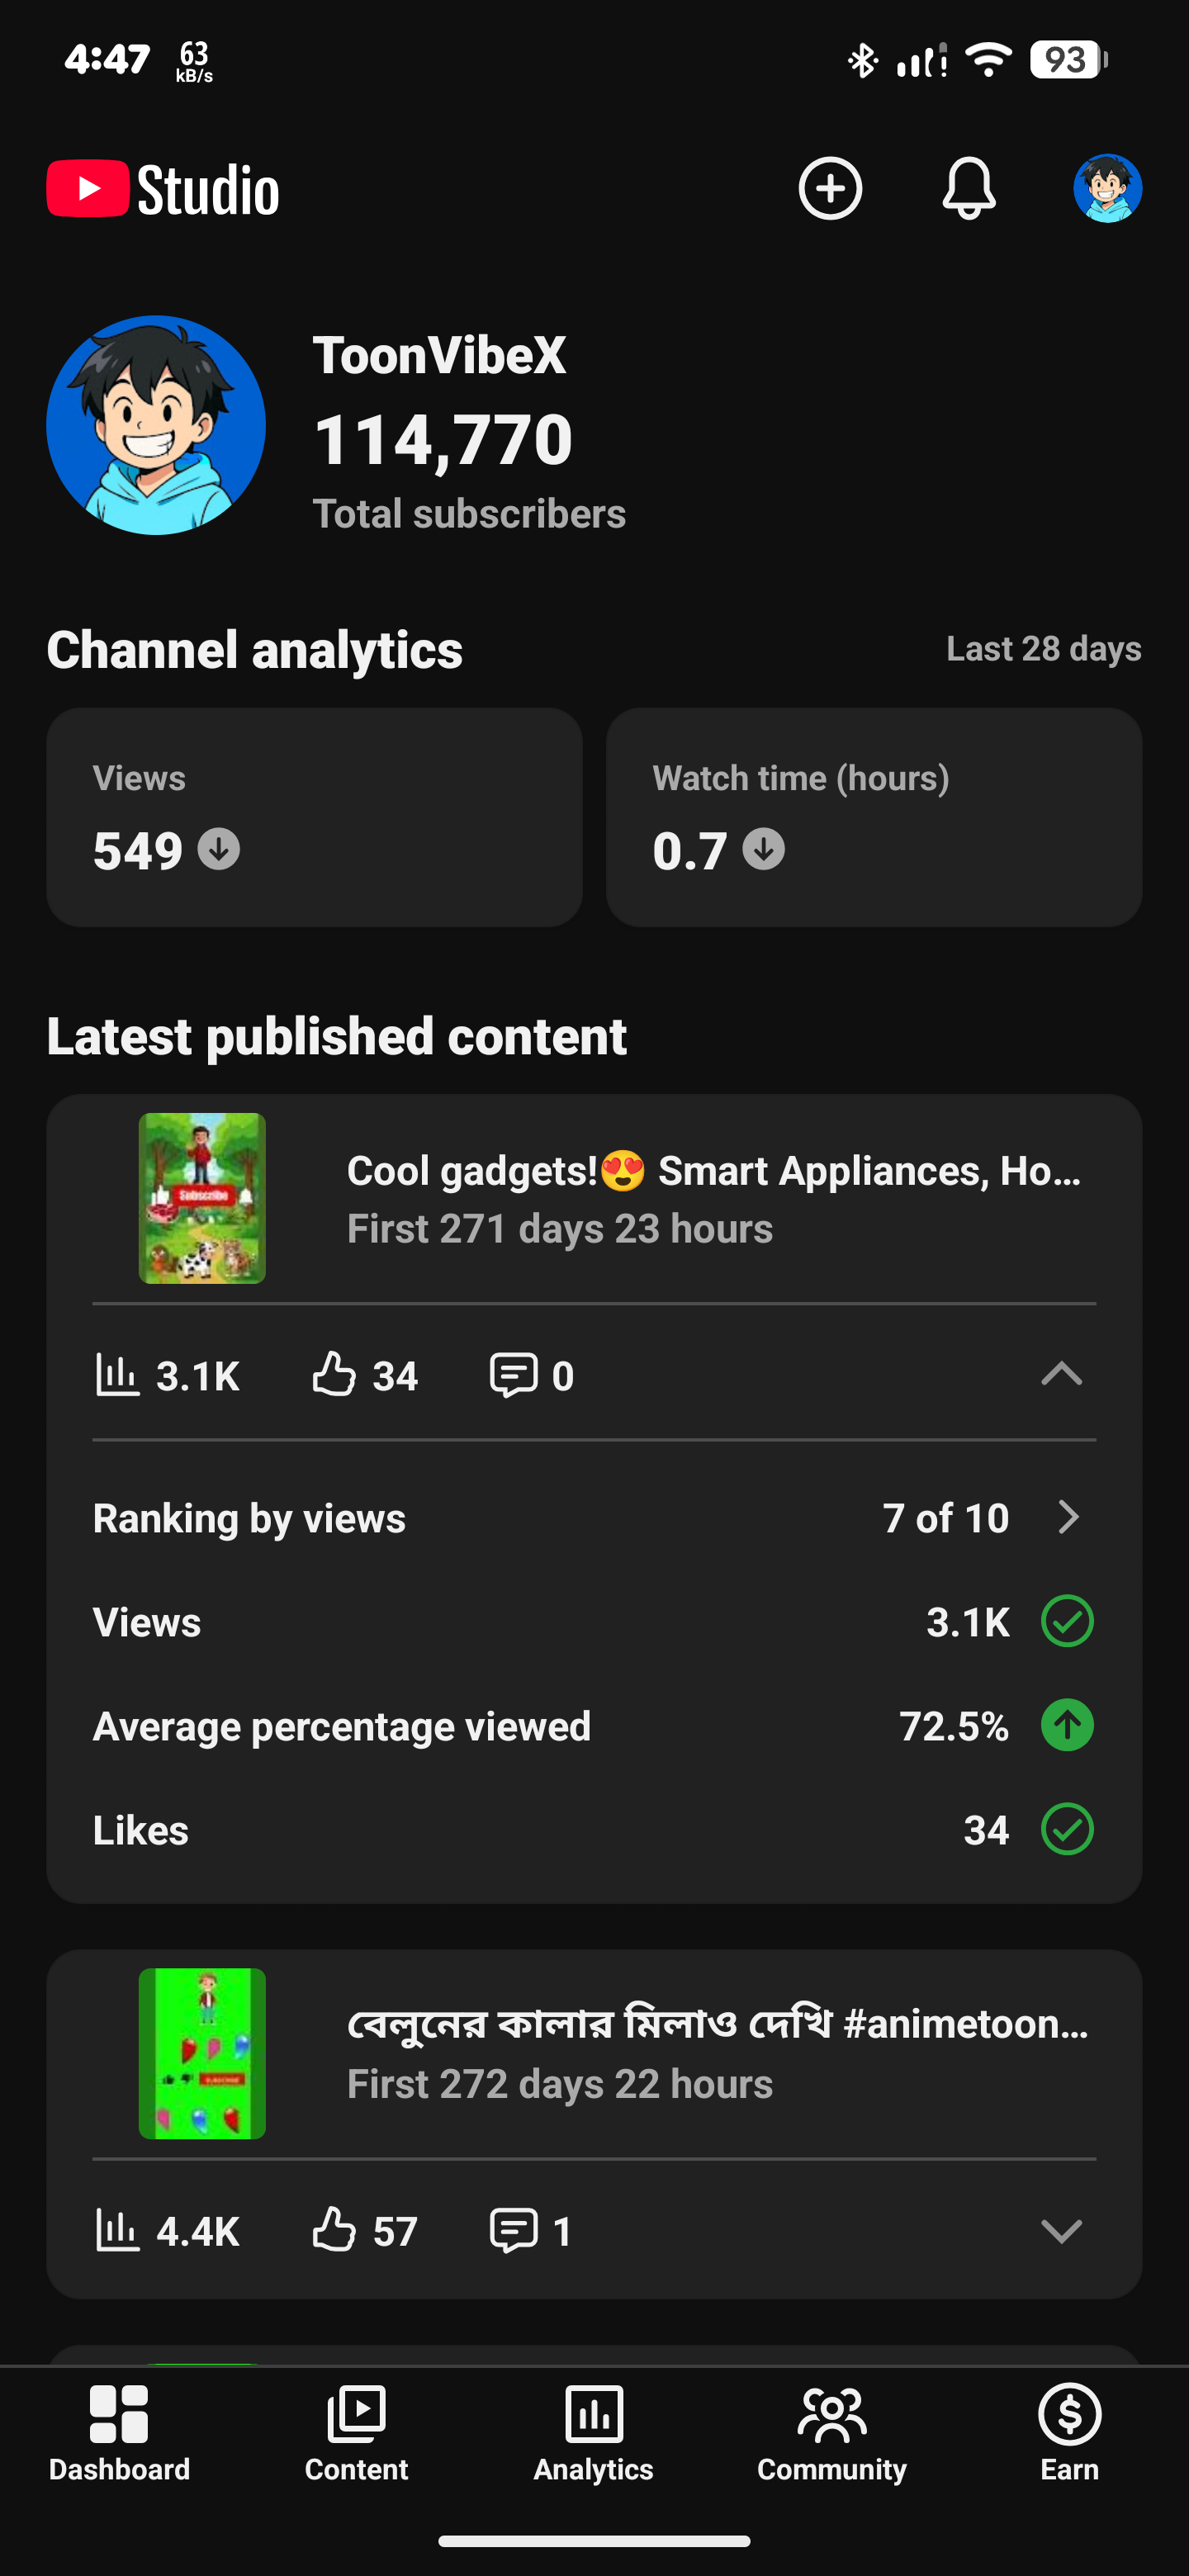1189x2576 pixels.
Task: Tap the green up arrow beside 72.5%
Action: click(x=1067, y=1725)
